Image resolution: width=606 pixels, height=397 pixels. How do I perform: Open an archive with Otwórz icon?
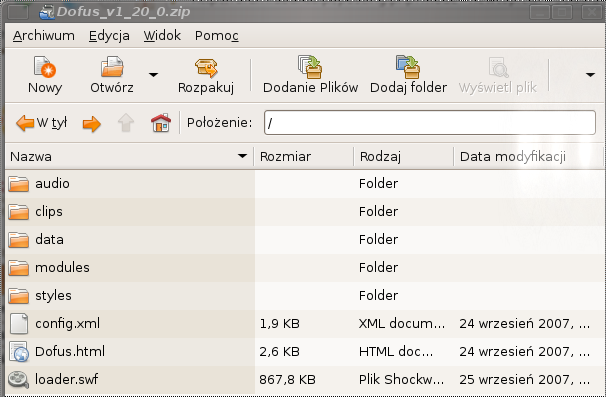[x=112, y=67]
